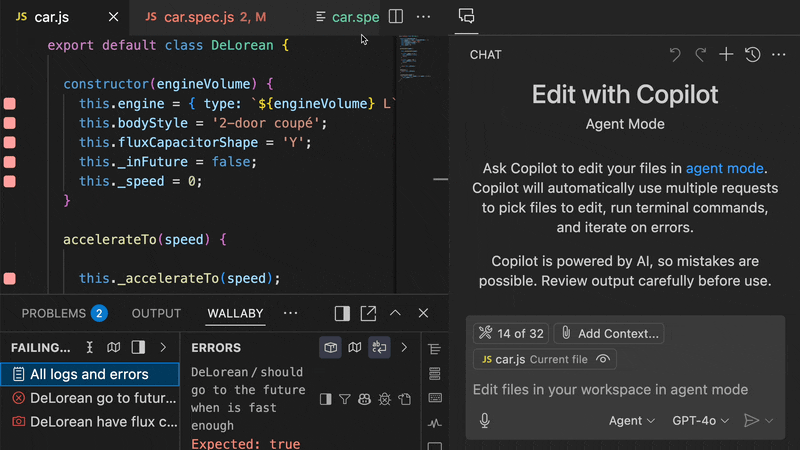Open editor more actions ellipsis
Image resolution: width=800 pixels, height=450 pixels.
click(423, 17)
